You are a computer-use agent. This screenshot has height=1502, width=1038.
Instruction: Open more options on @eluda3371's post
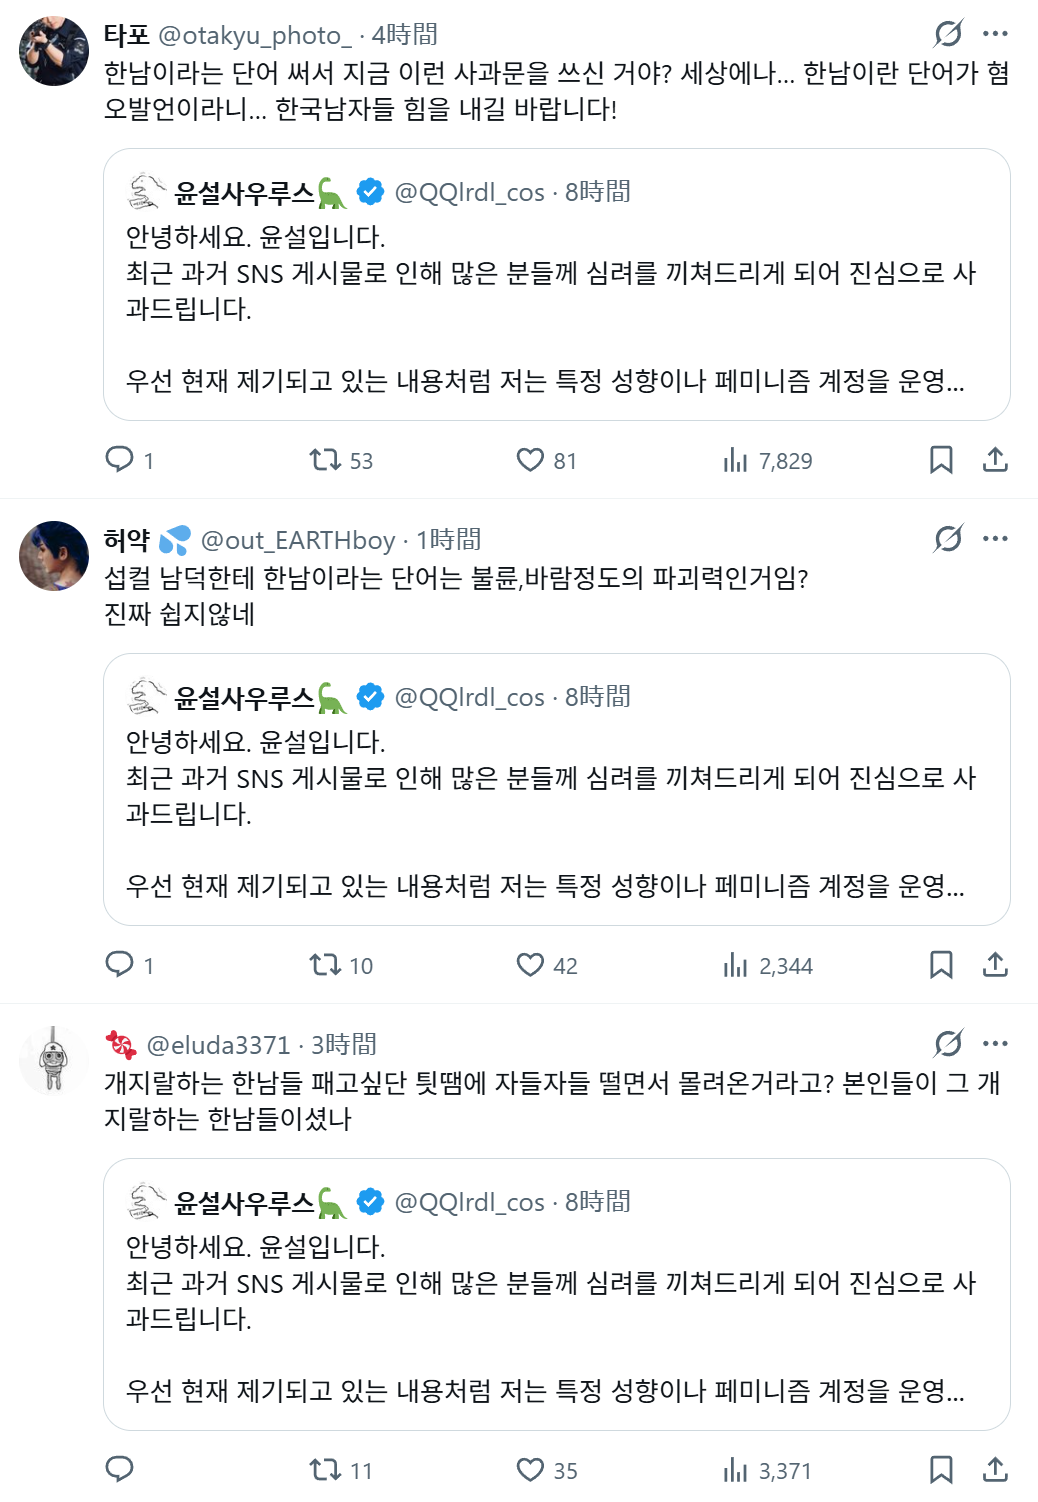(995, 1044)
